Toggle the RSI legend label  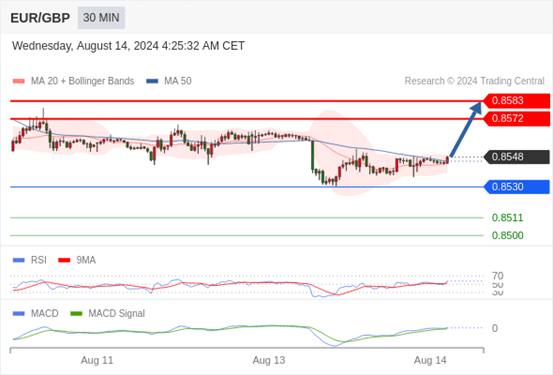39,260
